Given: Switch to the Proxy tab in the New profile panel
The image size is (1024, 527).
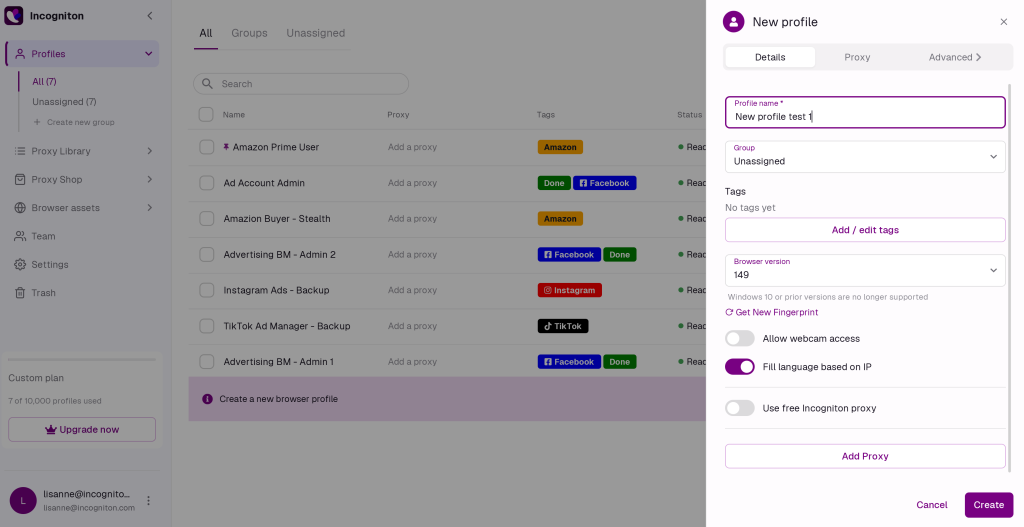Looking at the screenshot, I should tap(857, 57).
